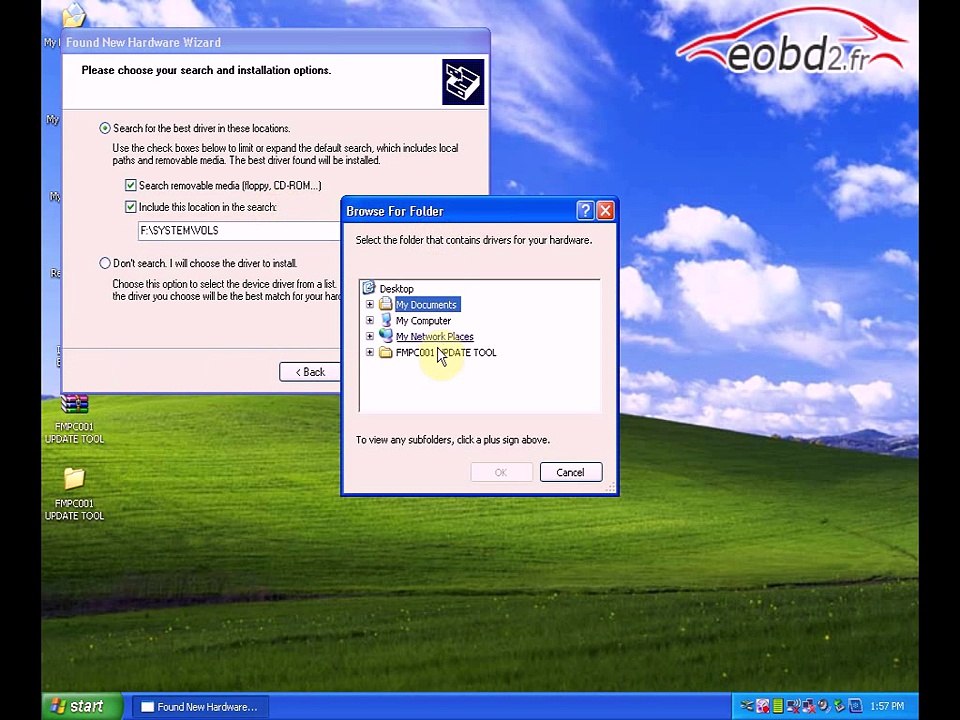Expand the My Network Places tree node
This screenshot has width=960, height=720.
pos(370,336)
